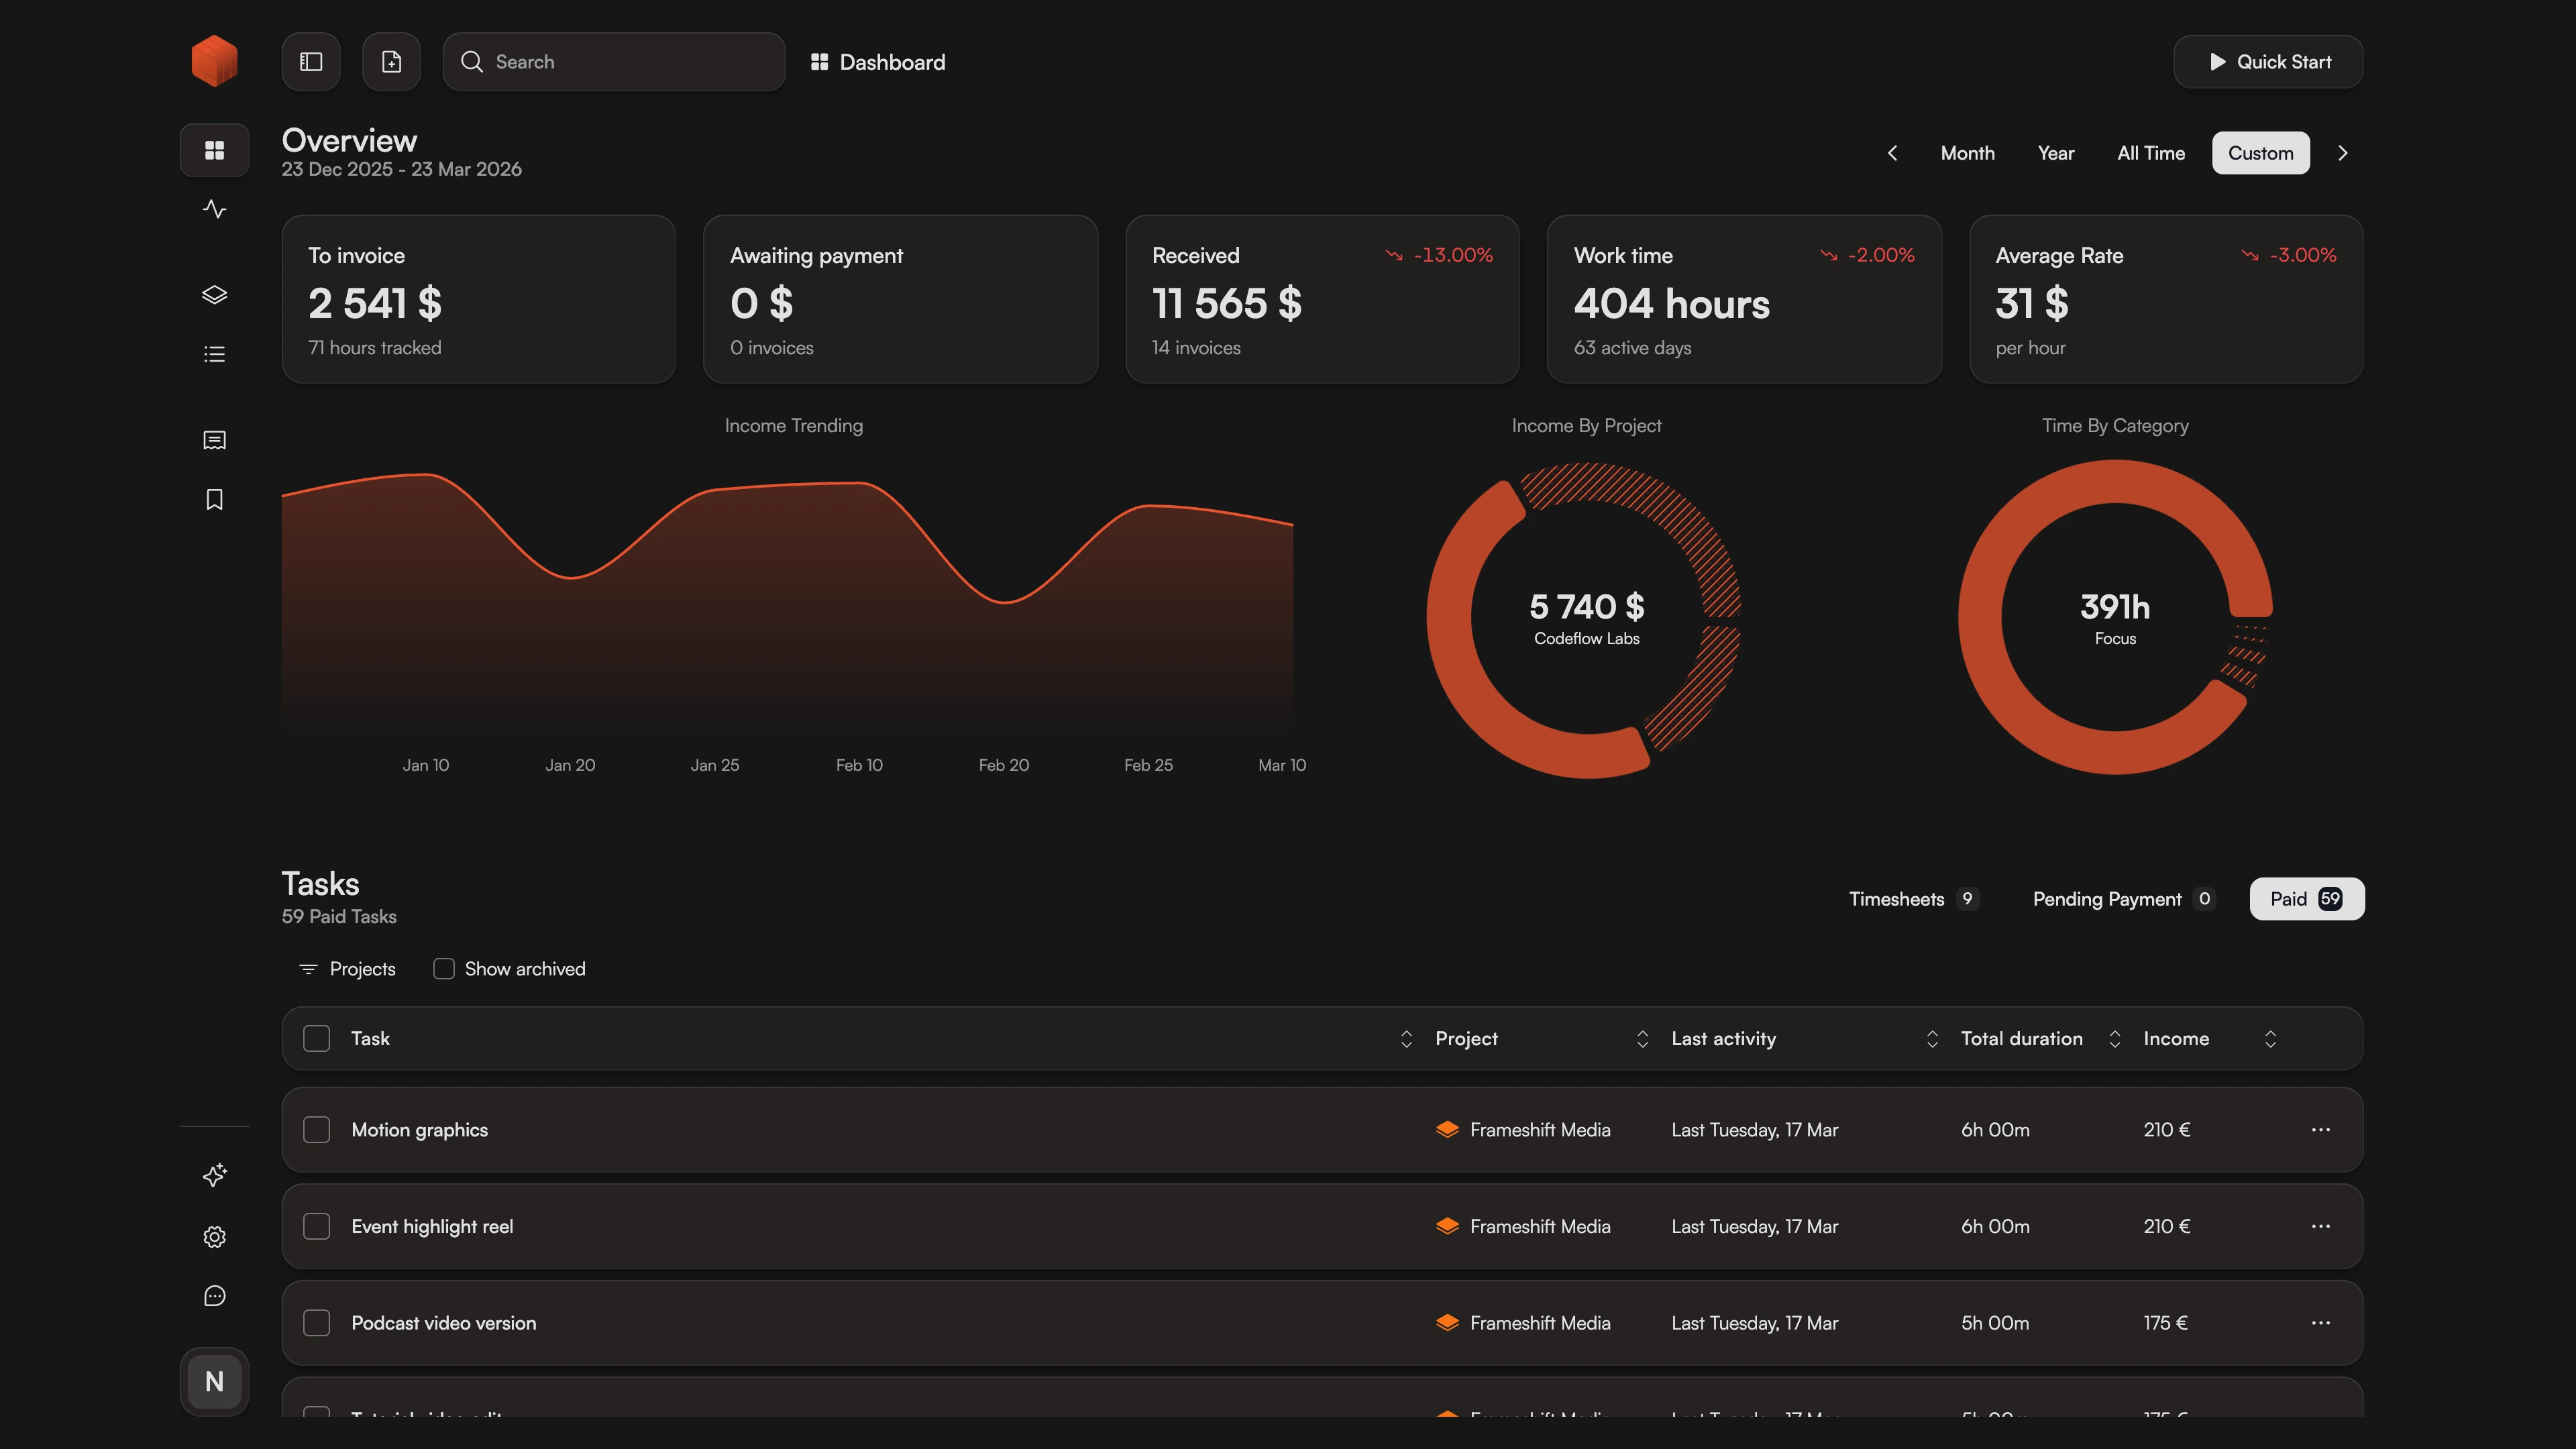Check the Motion graphics task checkbox
2576x1449 pixels.
(x=316, y=1129)
